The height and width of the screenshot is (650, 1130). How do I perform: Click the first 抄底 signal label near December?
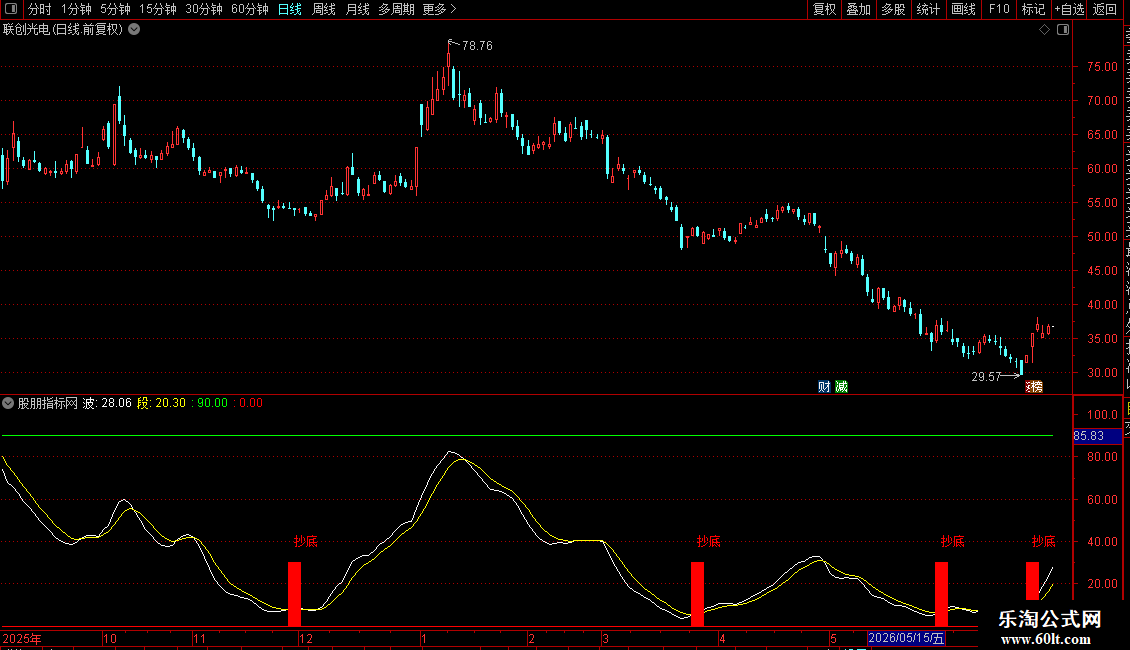306,541
